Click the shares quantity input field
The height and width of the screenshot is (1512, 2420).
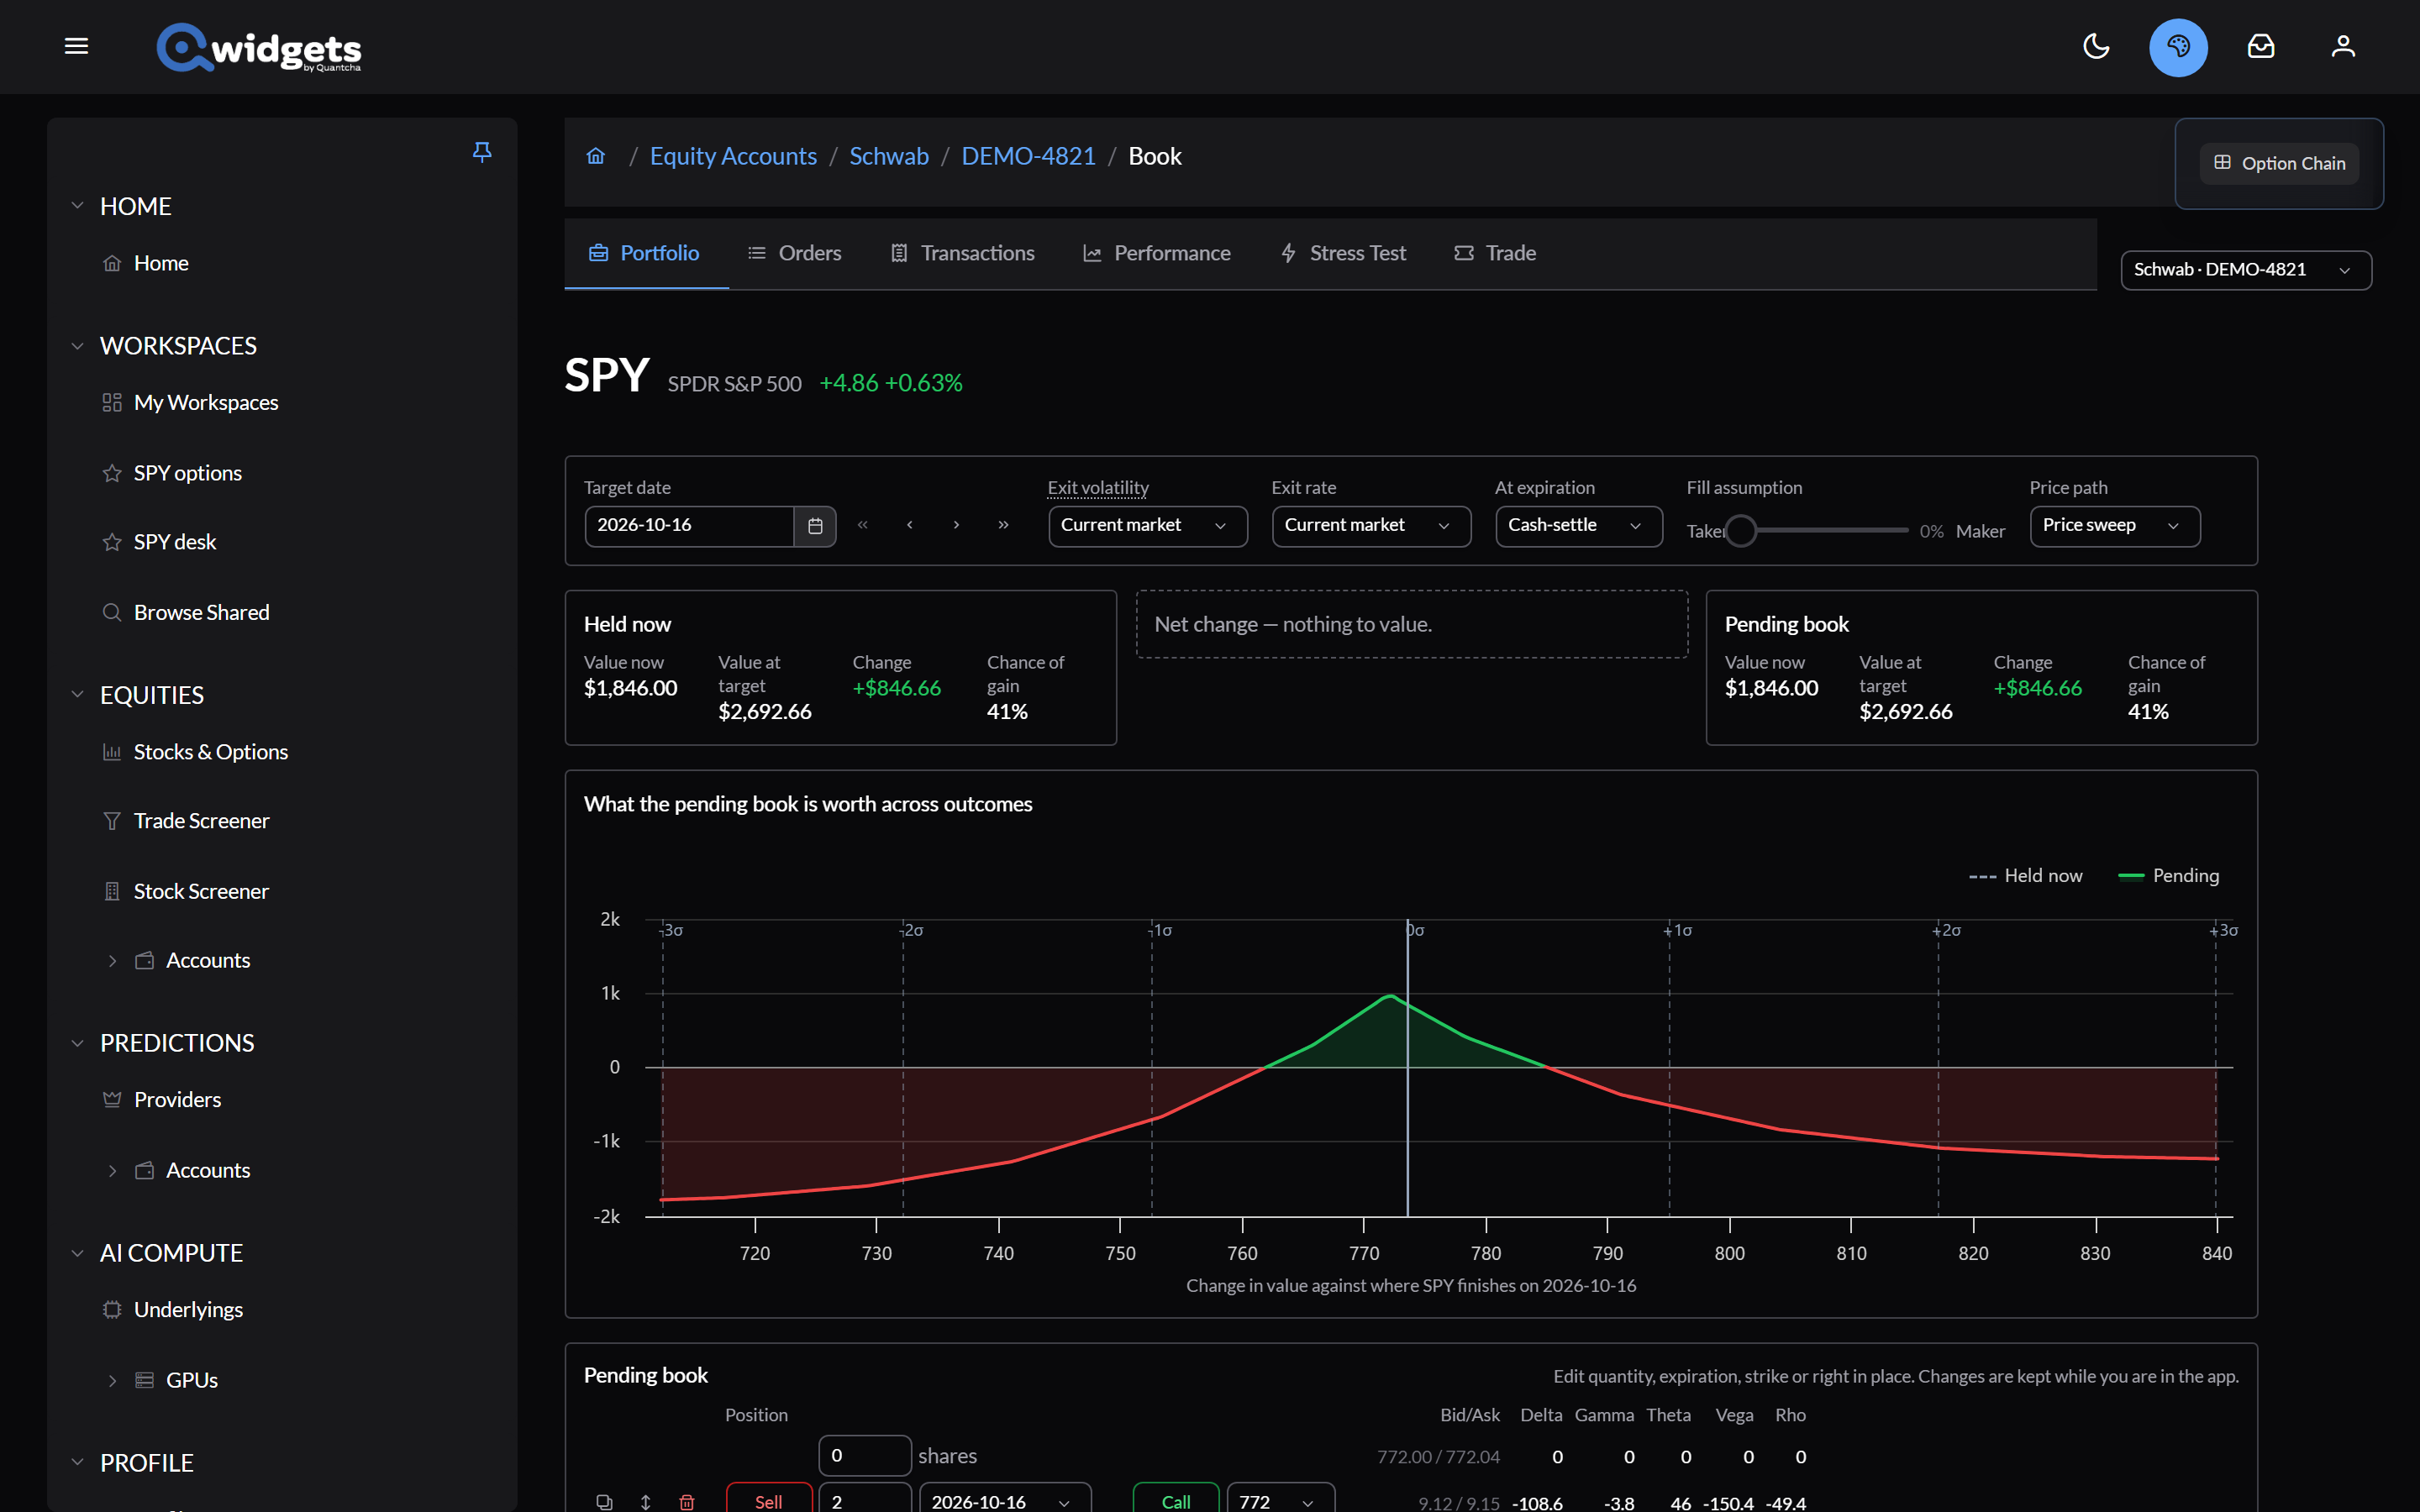(864, 1456)
